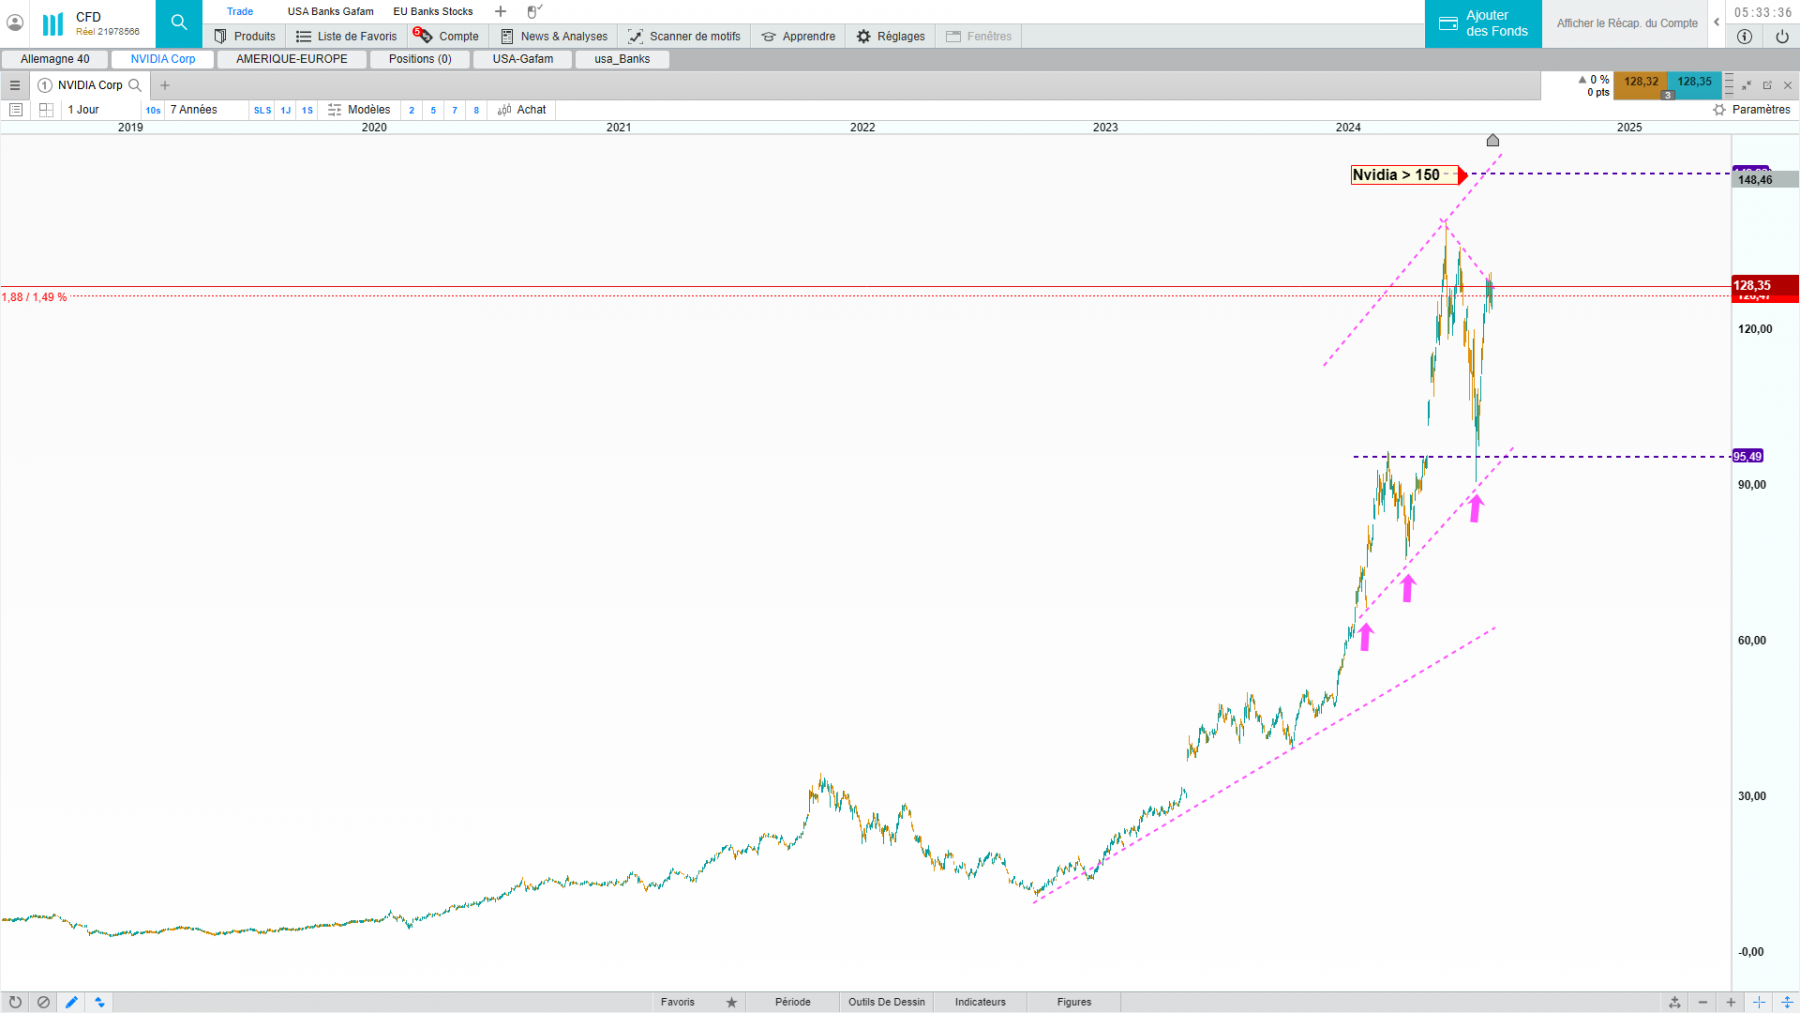This screenshot has width=1800, height=1013.
Task: Open Outils De Dessin tab
Action: tap(887, 1002)
